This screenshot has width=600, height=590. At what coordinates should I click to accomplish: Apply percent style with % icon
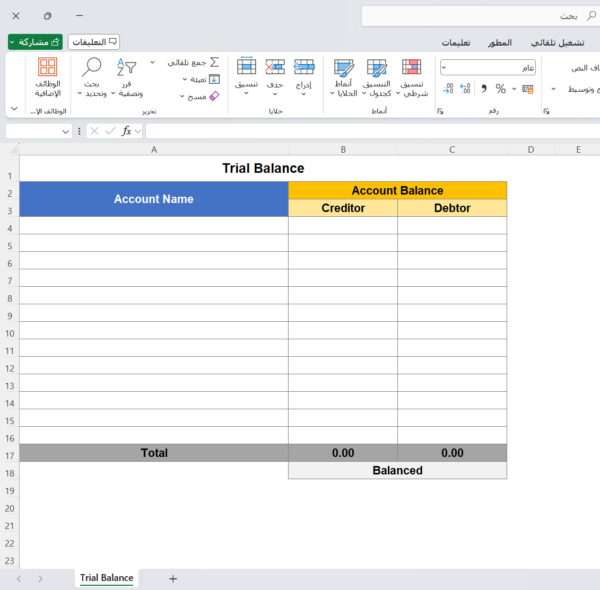pyautogui.click(x=500, y=88)
